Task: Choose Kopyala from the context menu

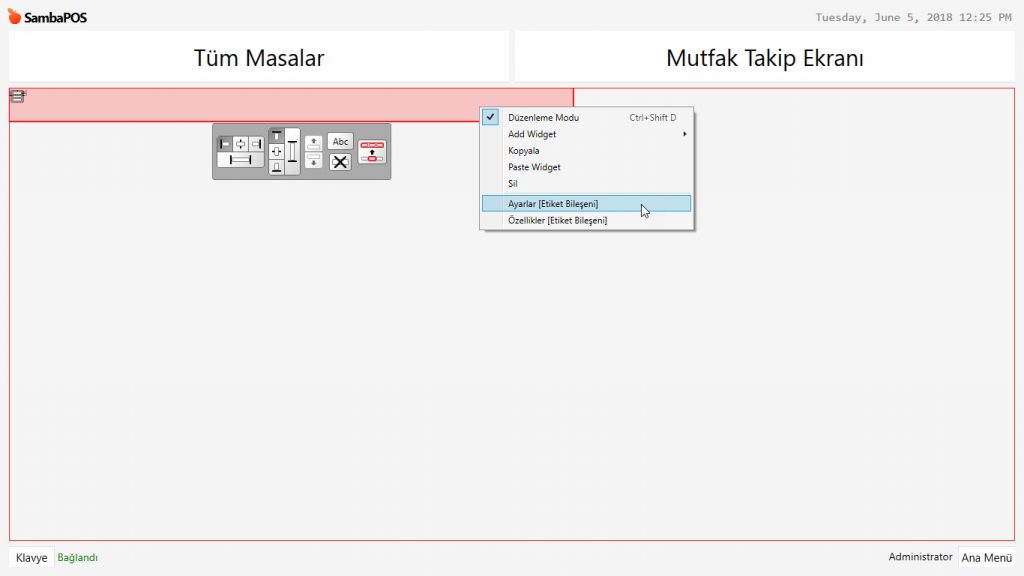Action: [x=524, y=151]
